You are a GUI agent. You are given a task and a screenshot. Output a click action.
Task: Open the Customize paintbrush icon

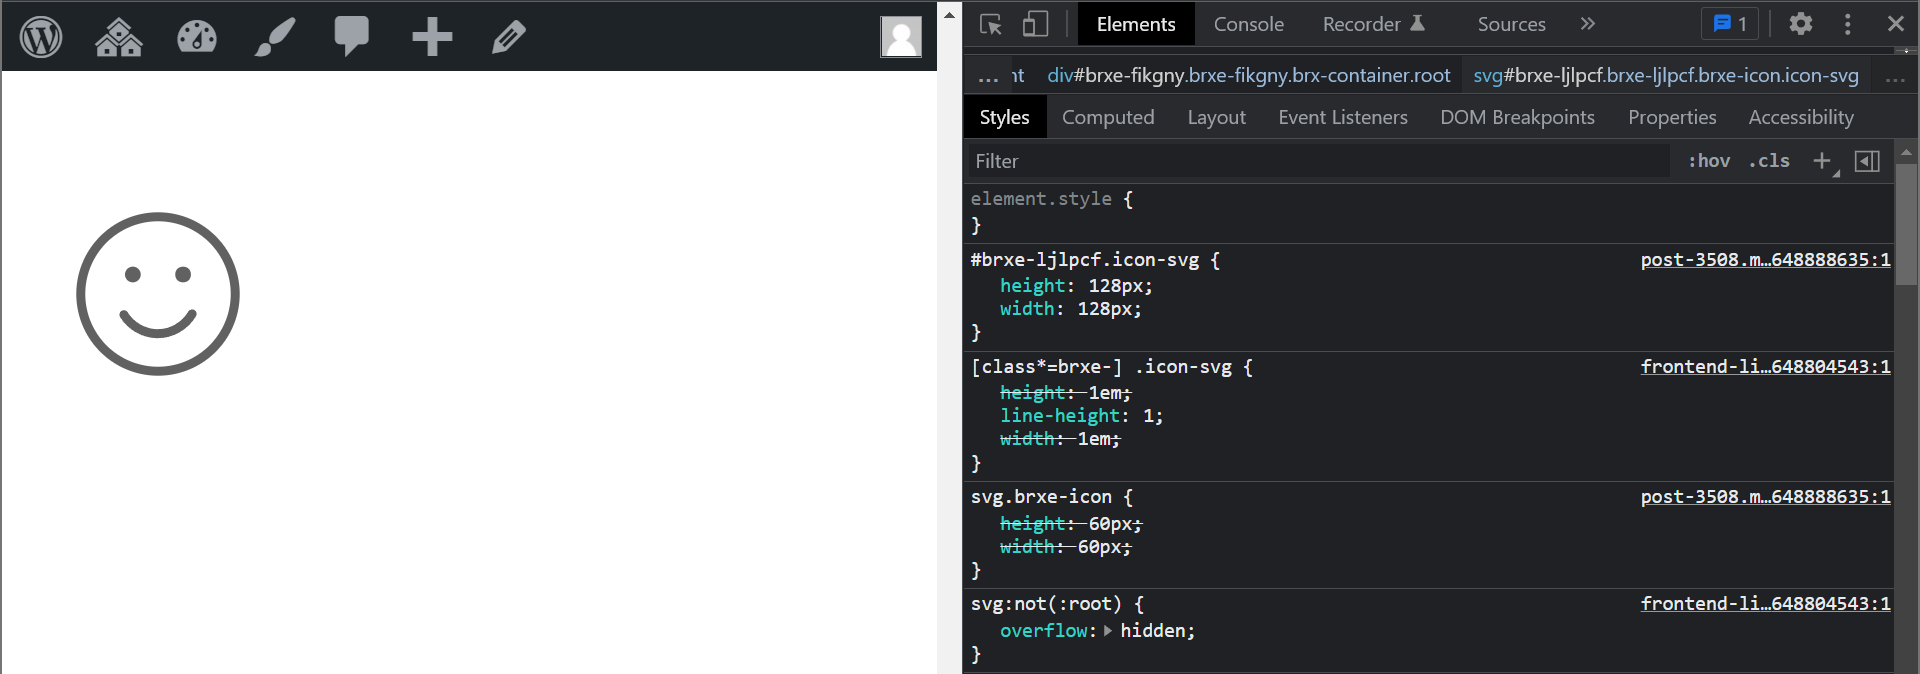click(274, 37)
